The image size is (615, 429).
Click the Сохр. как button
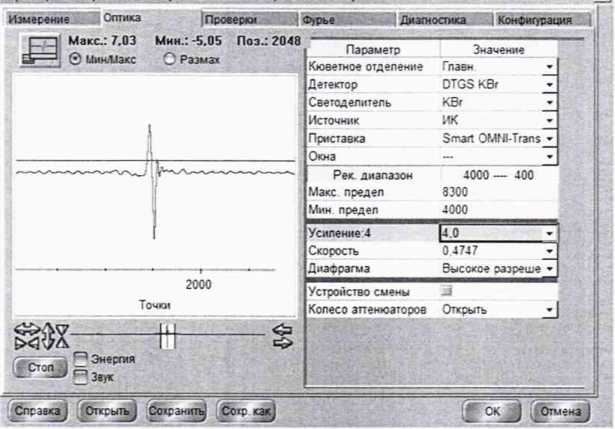pyautogui.click(x=246, y=411)
